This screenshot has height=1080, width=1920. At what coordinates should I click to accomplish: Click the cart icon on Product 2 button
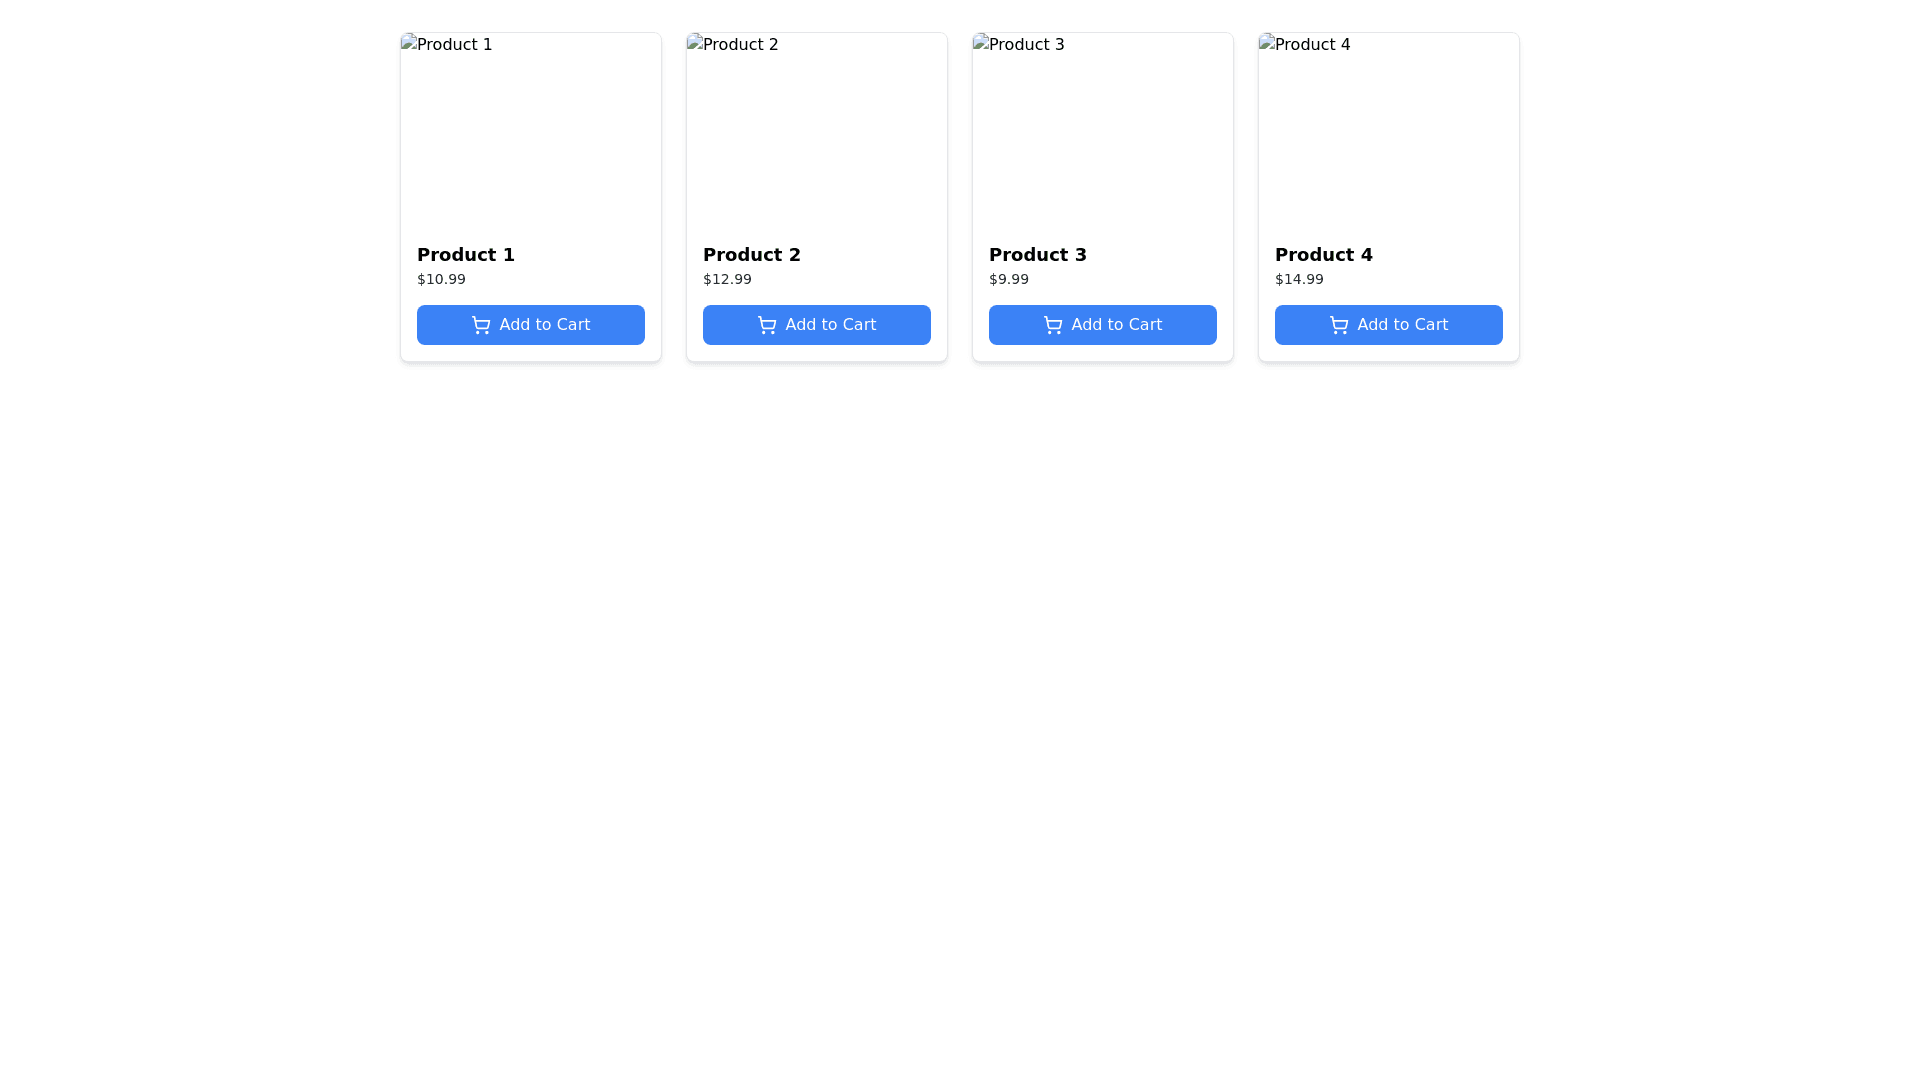(x=767, y=325)
